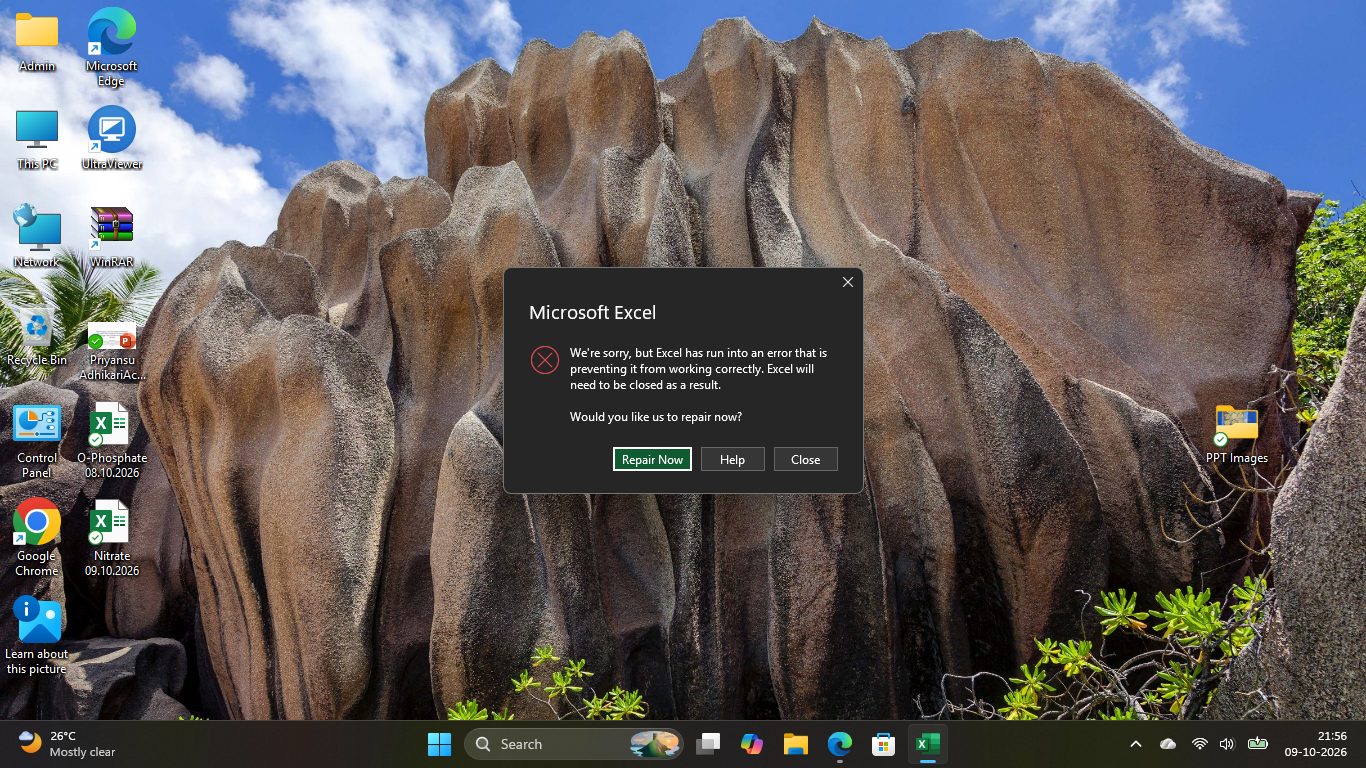Select the Admin folder desktop icon
The height and width of the screenshot is (768, 1366).
click(37, 42)
